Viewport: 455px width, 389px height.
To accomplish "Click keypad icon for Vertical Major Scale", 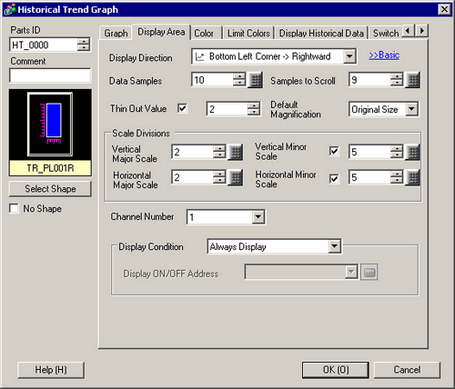I will click(235, 152).
